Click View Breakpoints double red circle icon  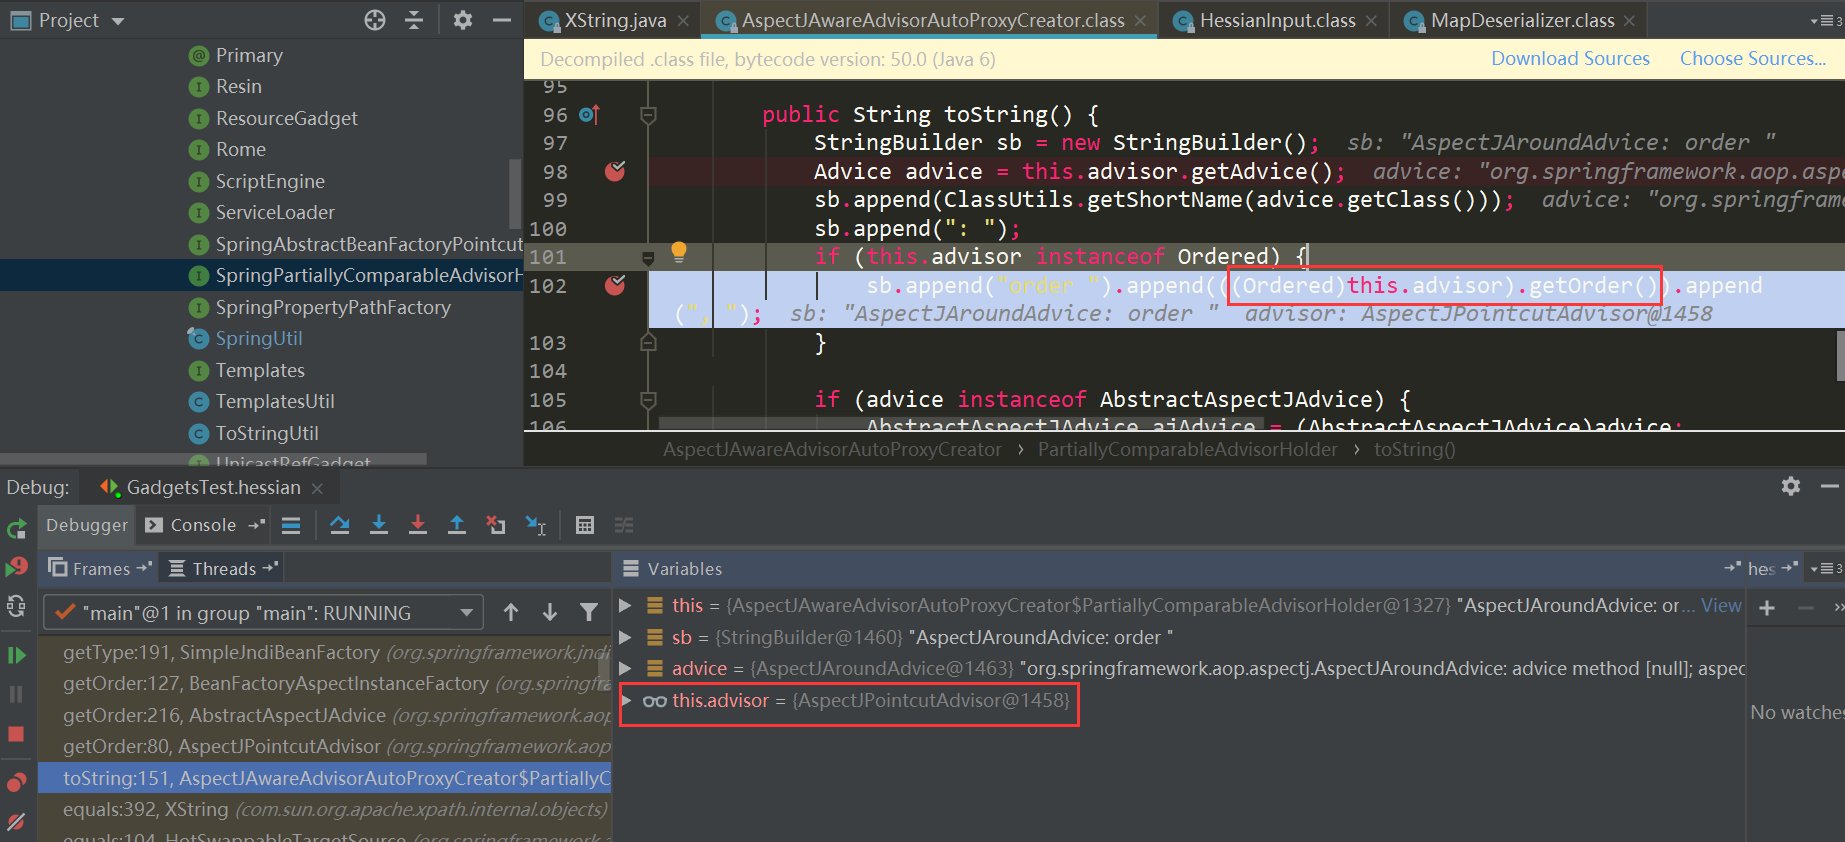(x=16, y=782)
